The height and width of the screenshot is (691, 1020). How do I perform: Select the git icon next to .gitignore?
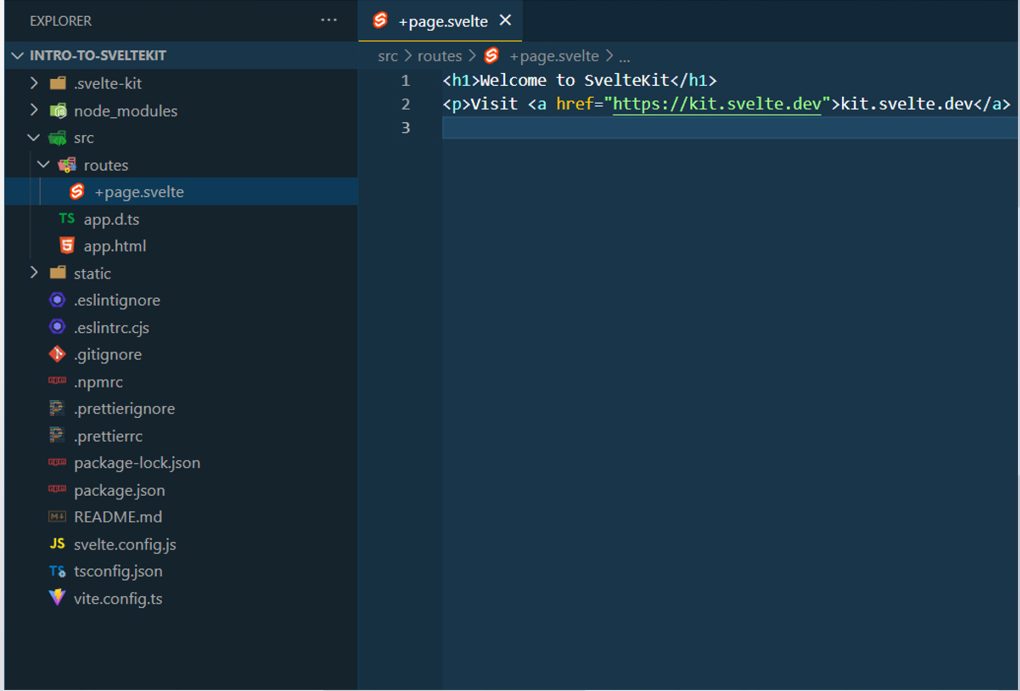[58, 354]
